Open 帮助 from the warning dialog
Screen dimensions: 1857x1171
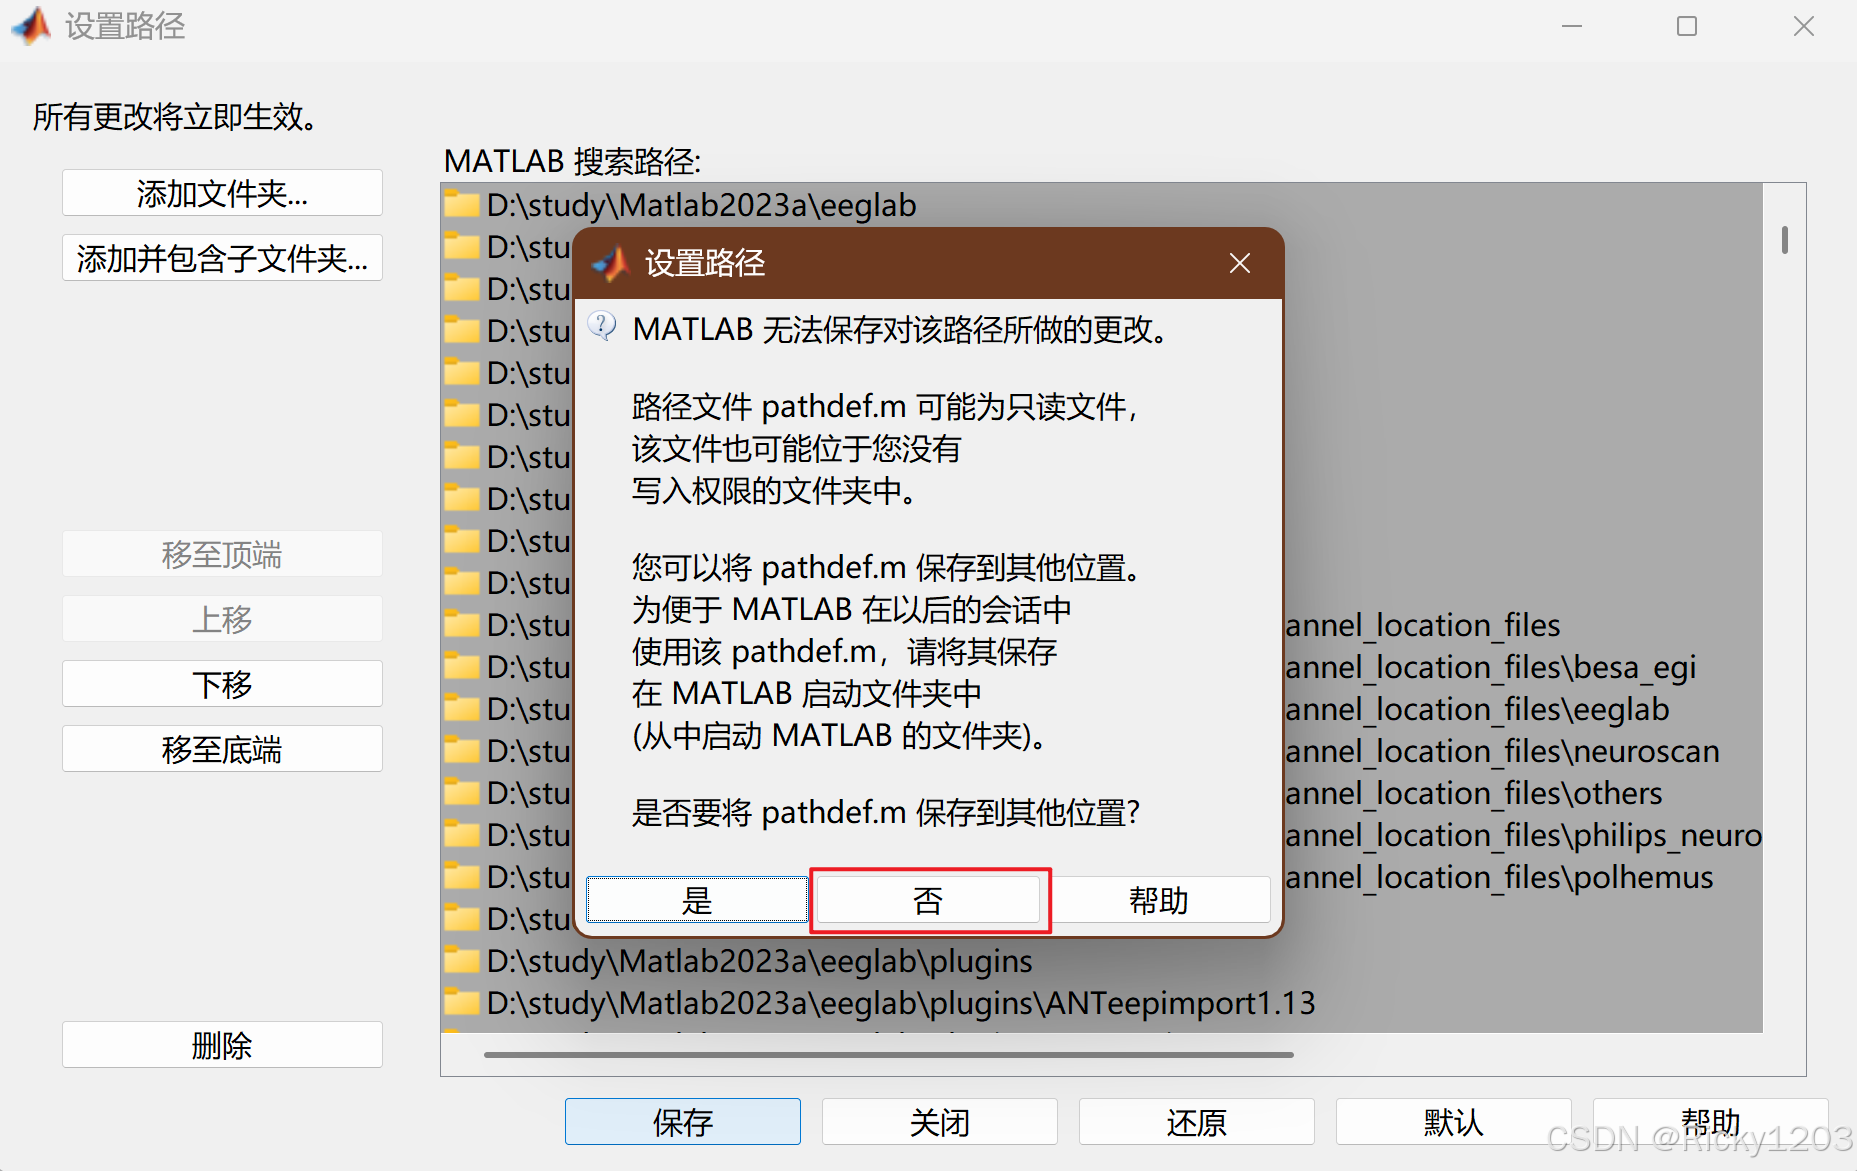coord(1159,899)
